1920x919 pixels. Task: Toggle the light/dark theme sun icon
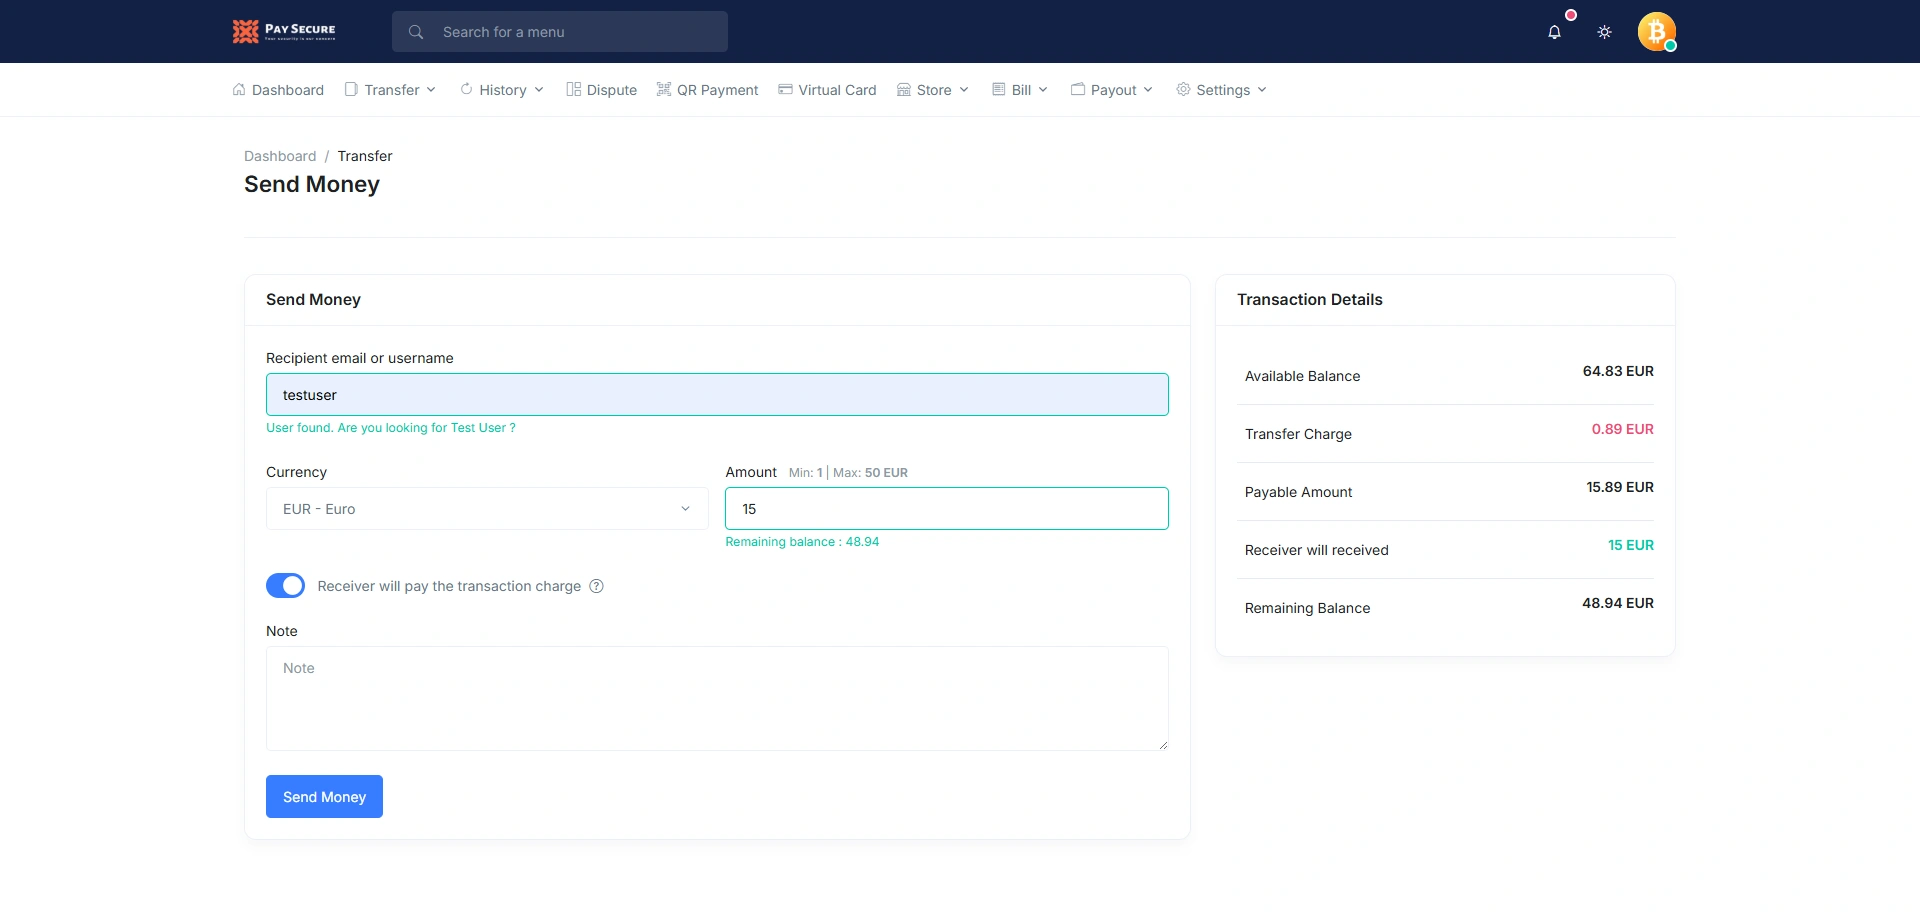pyautogui.click(x=1604, y=32)
